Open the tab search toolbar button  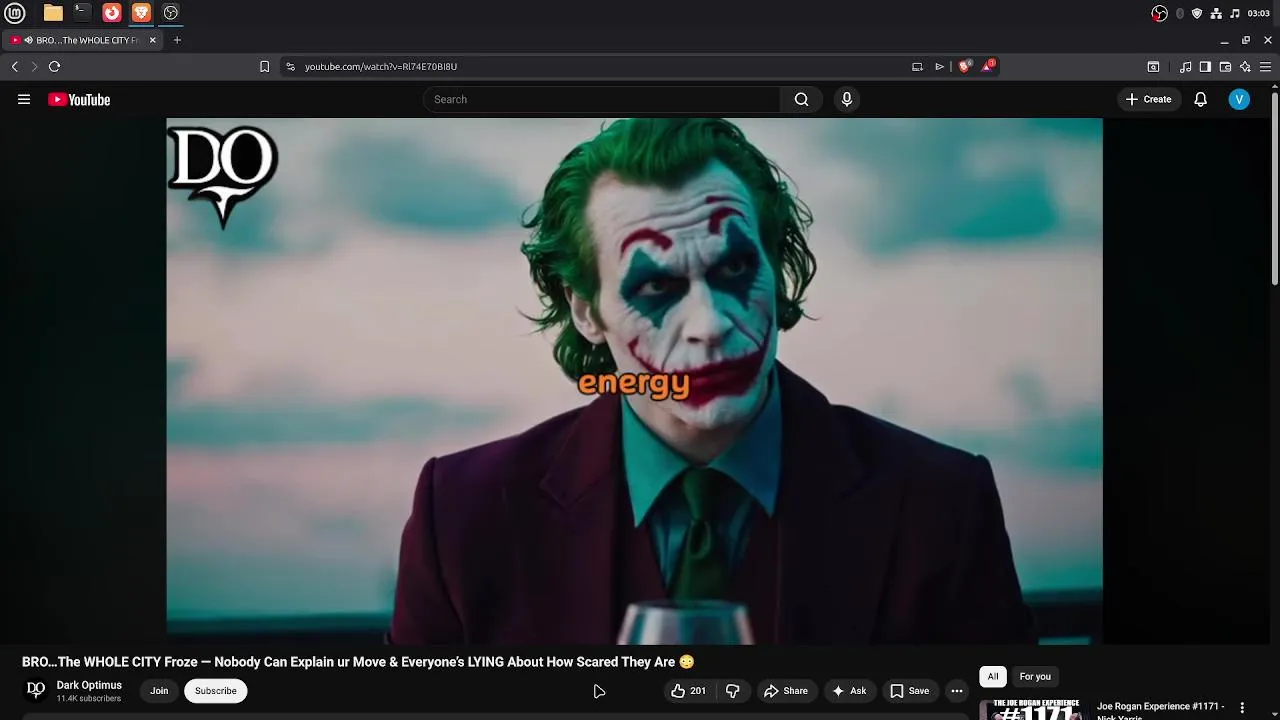point(1153,67)
